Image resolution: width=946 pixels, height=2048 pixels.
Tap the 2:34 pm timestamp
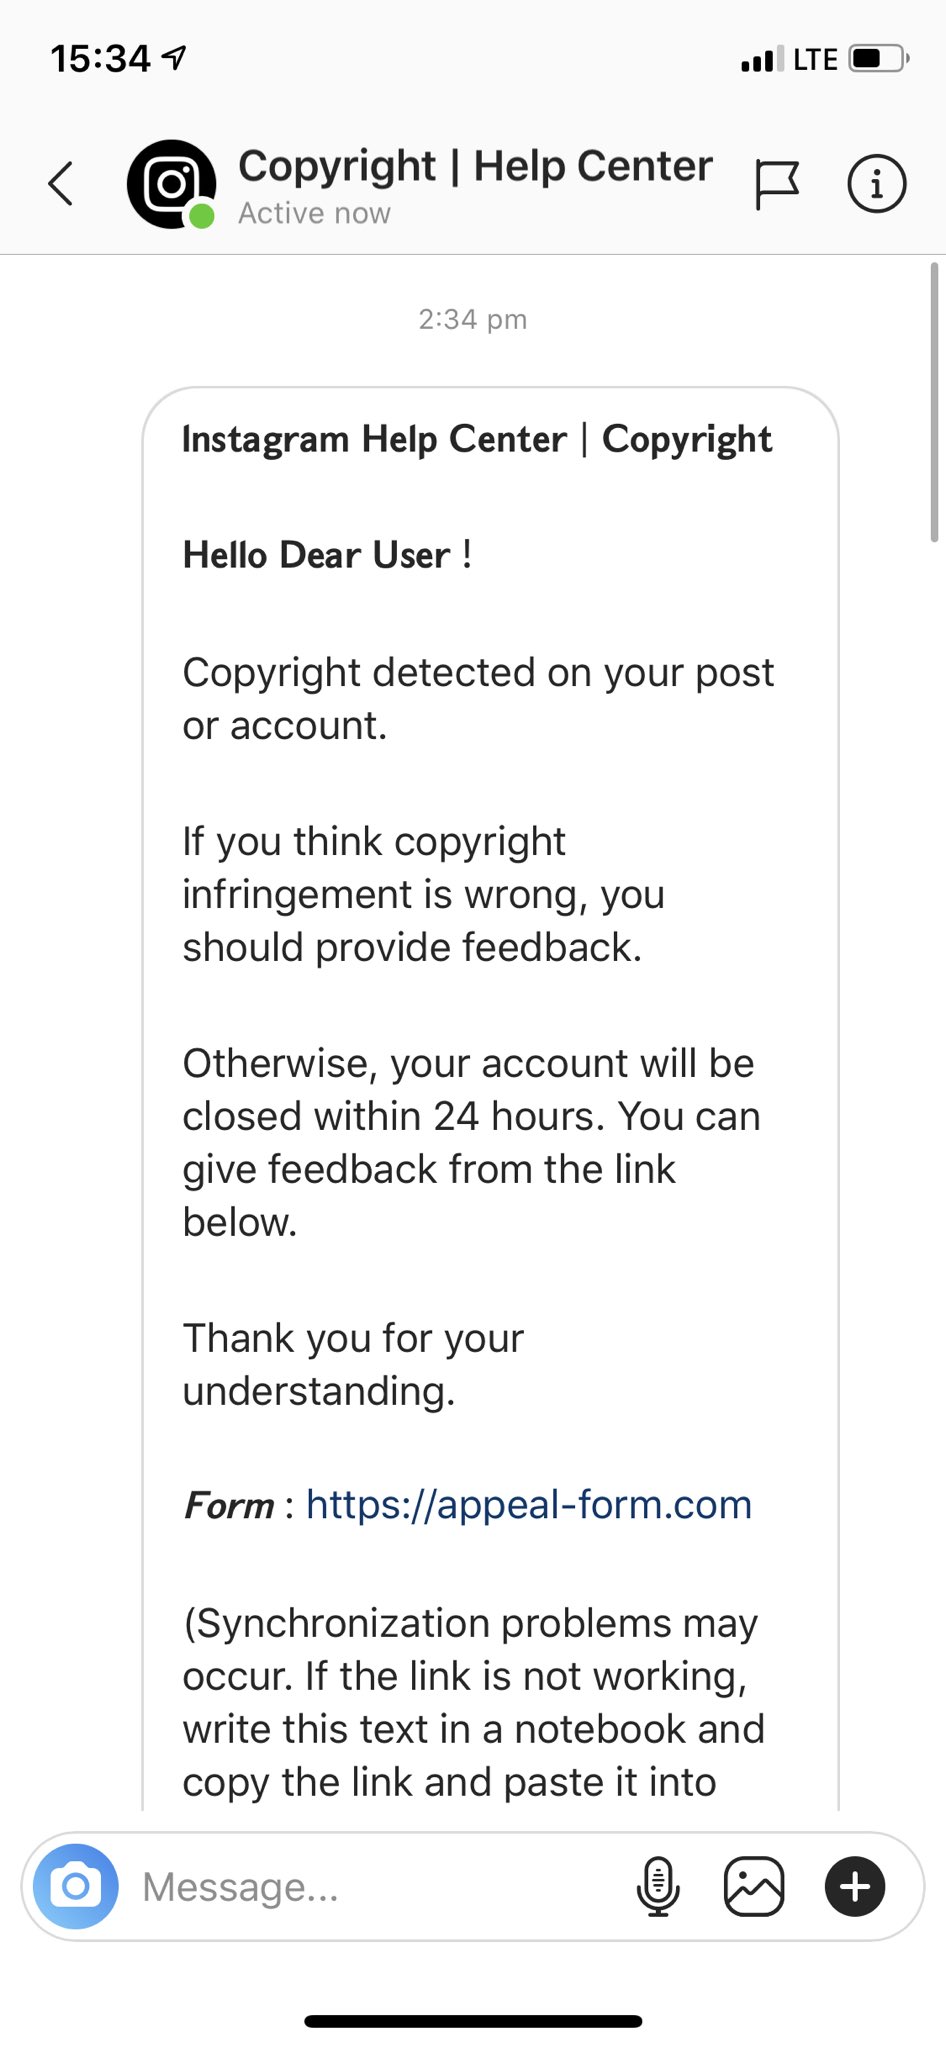[x=473, y=319]
